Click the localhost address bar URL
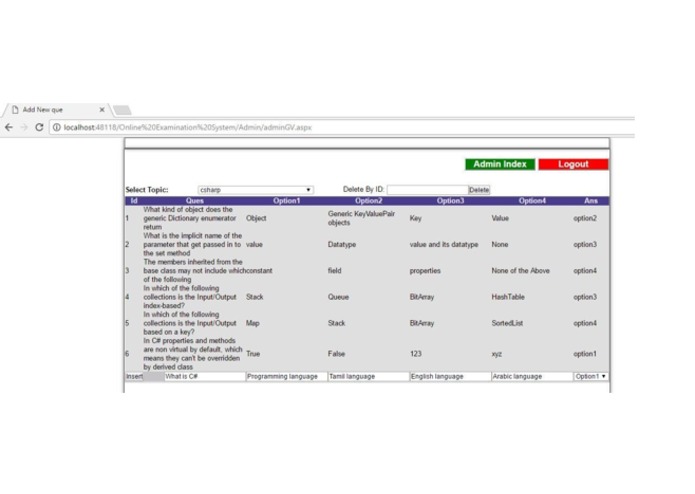The width and height of the screenshot is (695, 494). 187,128
